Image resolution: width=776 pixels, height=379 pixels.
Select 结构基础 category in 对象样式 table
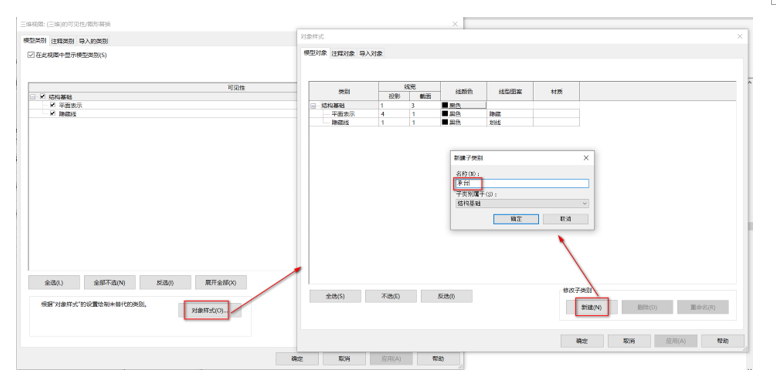point(333,105)
